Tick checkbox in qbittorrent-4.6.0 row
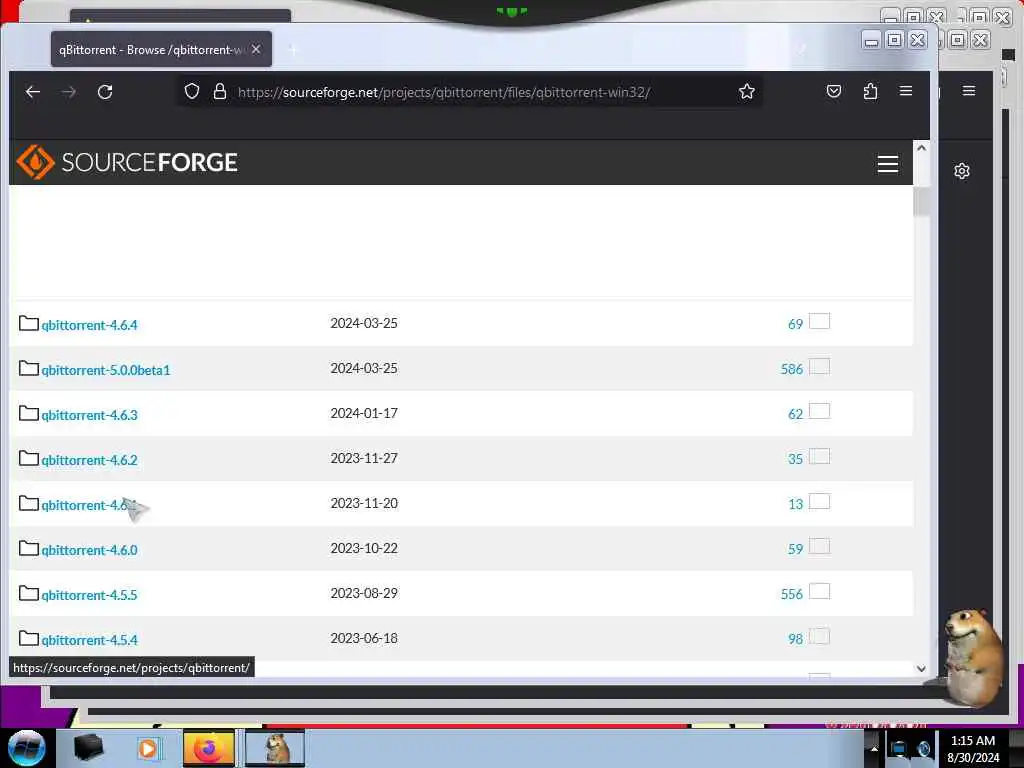 819,547
